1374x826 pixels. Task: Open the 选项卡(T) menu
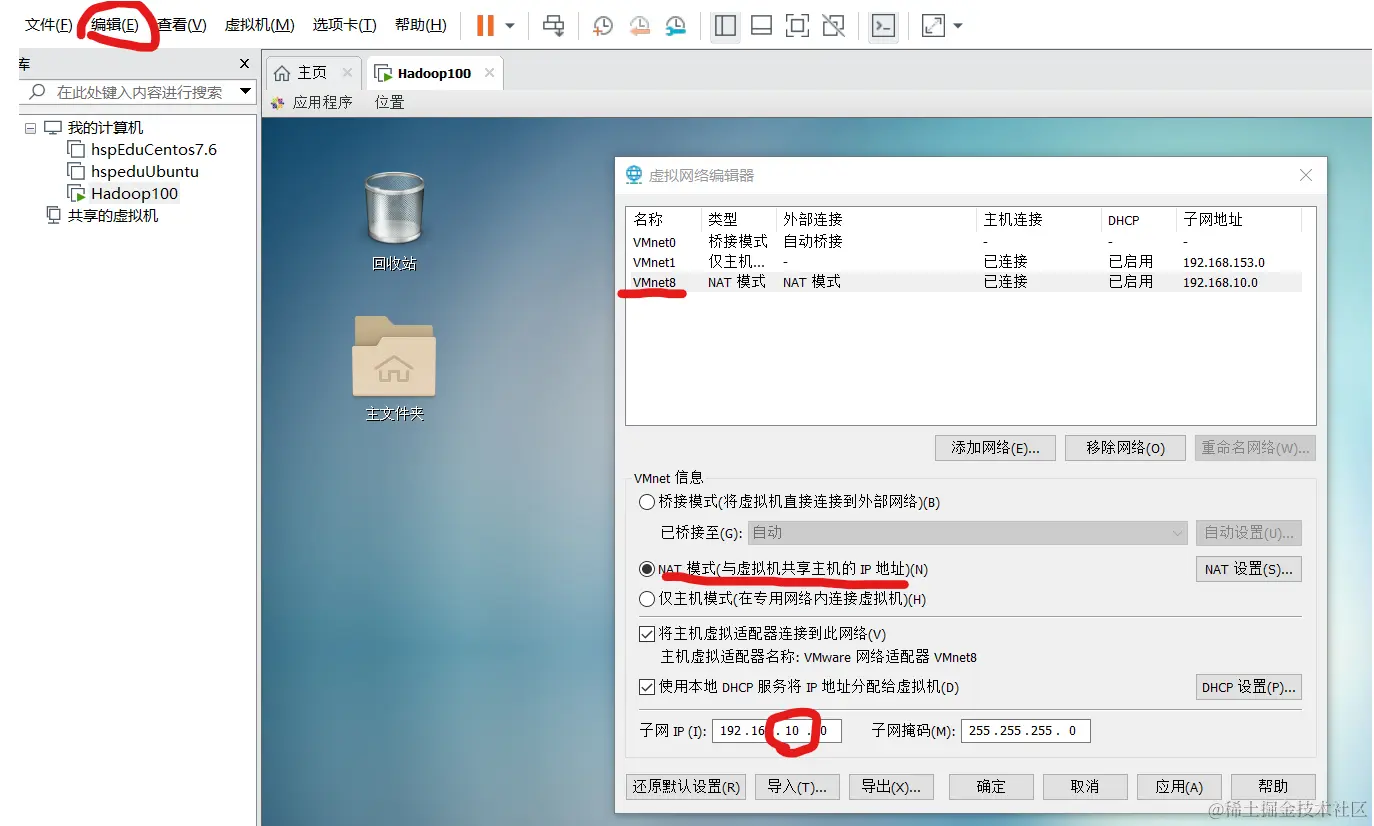click(x=345, y=25)
